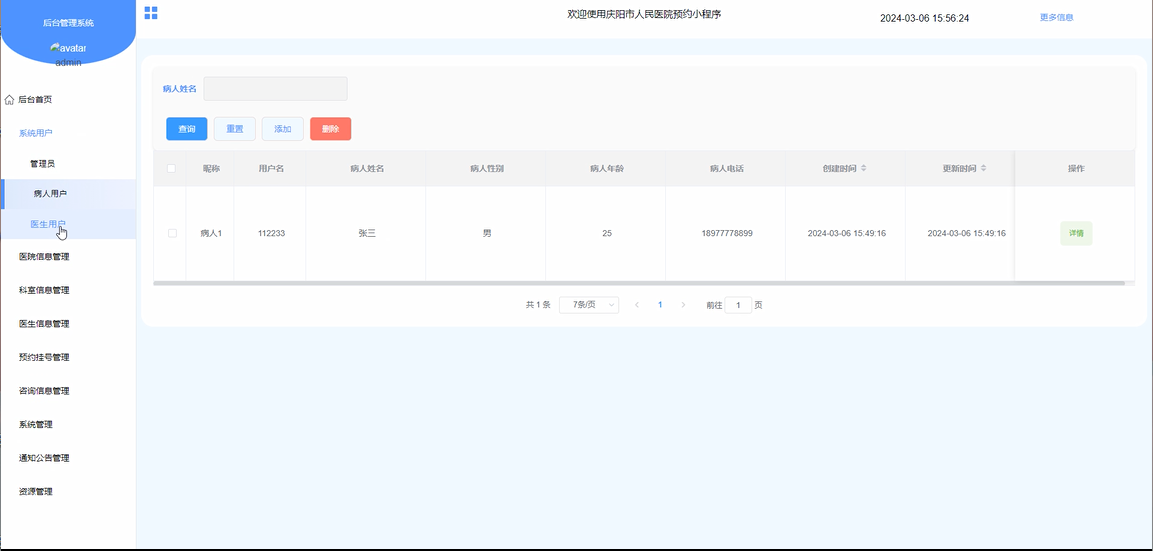This screenshot has width=1153, height=551.
Task: Click the blue 查询 button
Action: [x=187, y=129]
